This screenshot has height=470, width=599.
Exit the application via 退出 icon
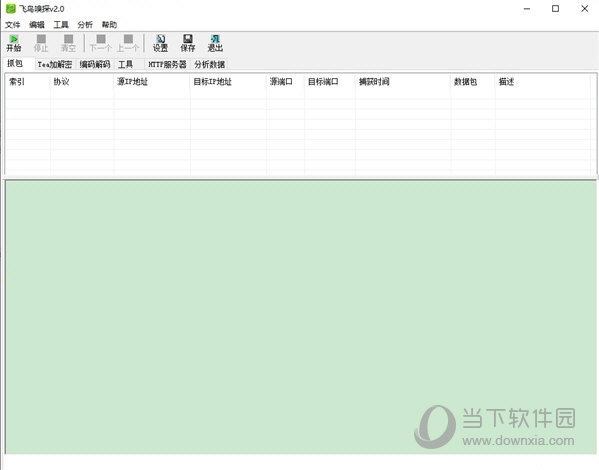tap(215, 43)
